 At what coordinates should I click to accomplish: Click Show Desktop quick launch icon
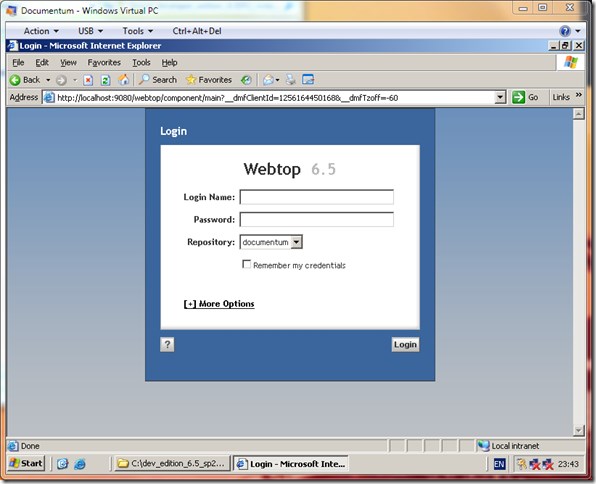coord(62,463)
